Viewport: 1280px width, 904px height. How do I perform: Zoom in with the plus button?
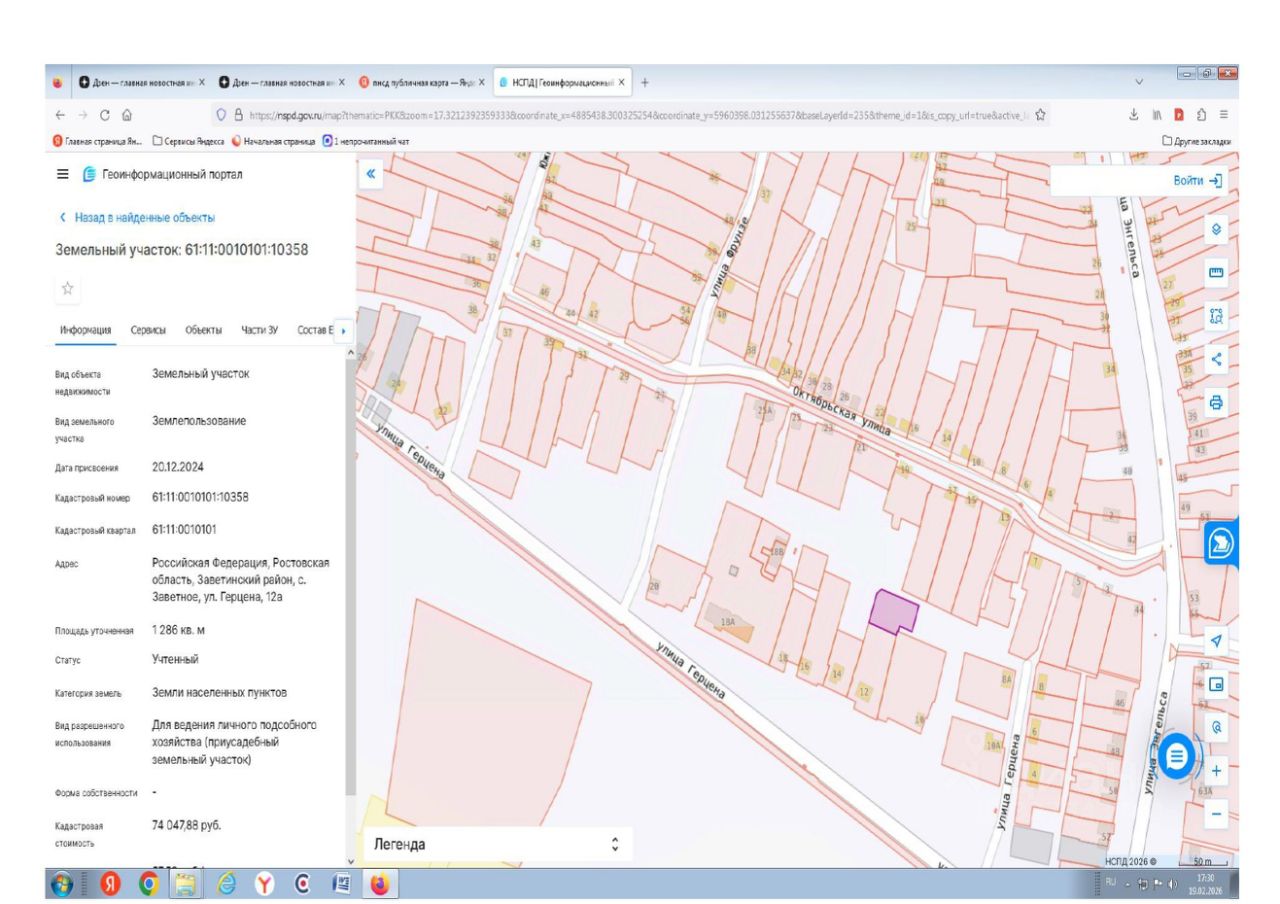coord(1216,771)
